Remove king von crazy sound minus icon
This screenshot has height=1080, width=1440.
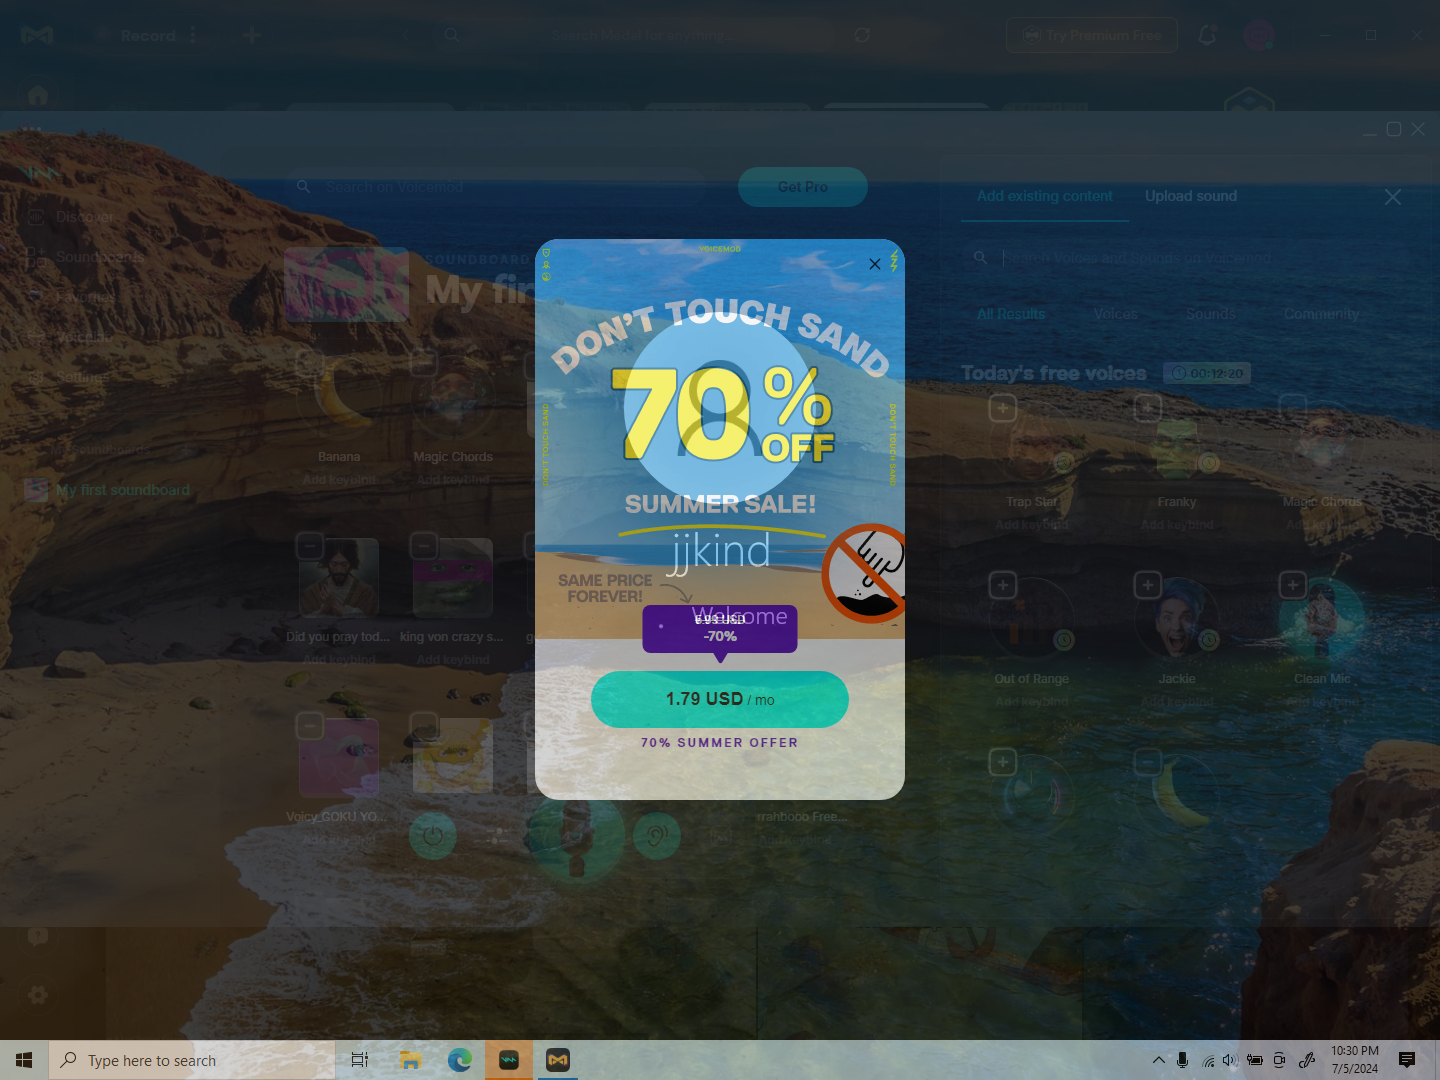(x=424, y=545)
